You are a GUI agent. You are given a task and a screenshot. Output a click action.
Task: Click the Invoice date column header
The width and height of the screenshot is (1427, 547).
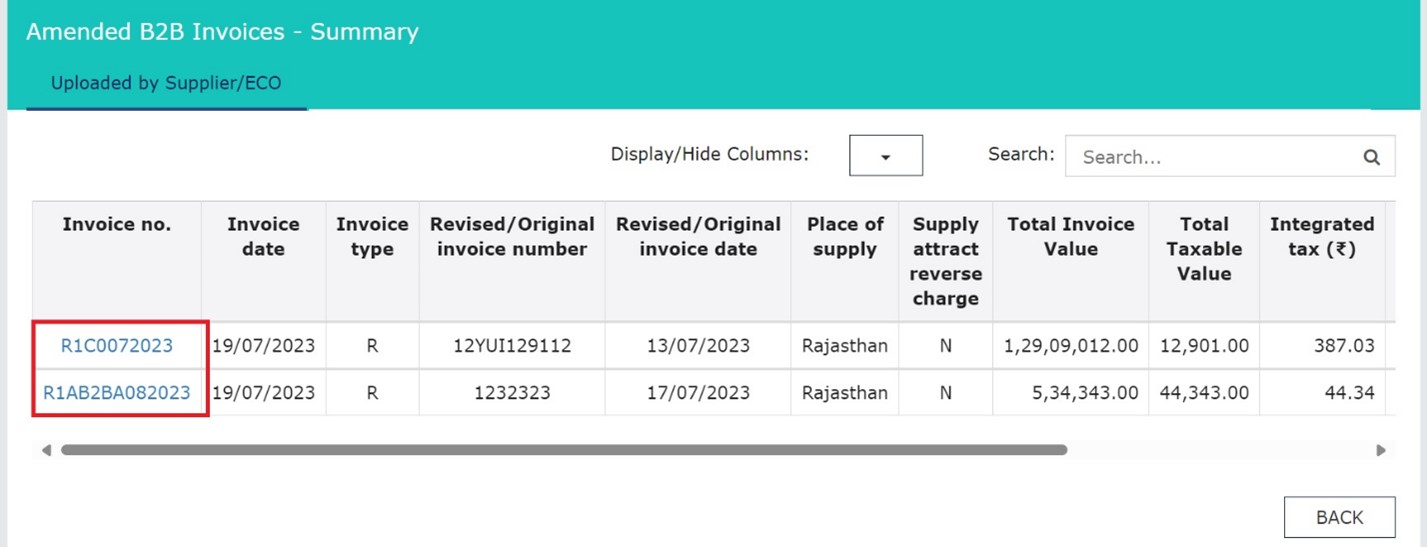(263, 237)
